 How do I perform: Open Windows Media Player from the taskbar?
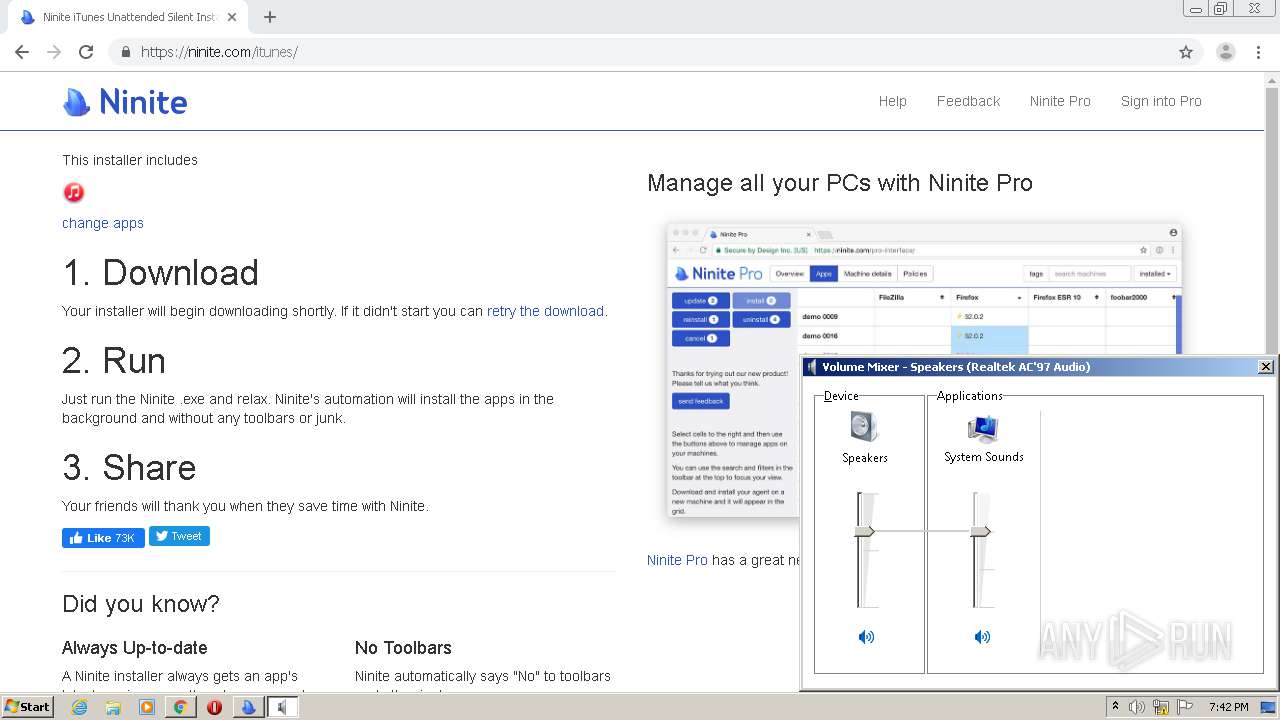point(147,707)
